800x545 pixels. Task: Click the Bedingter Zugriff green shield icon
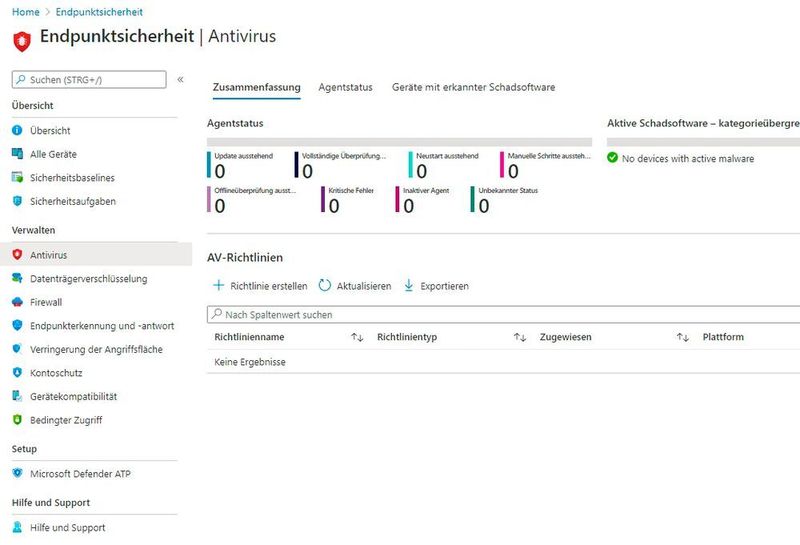17,419
